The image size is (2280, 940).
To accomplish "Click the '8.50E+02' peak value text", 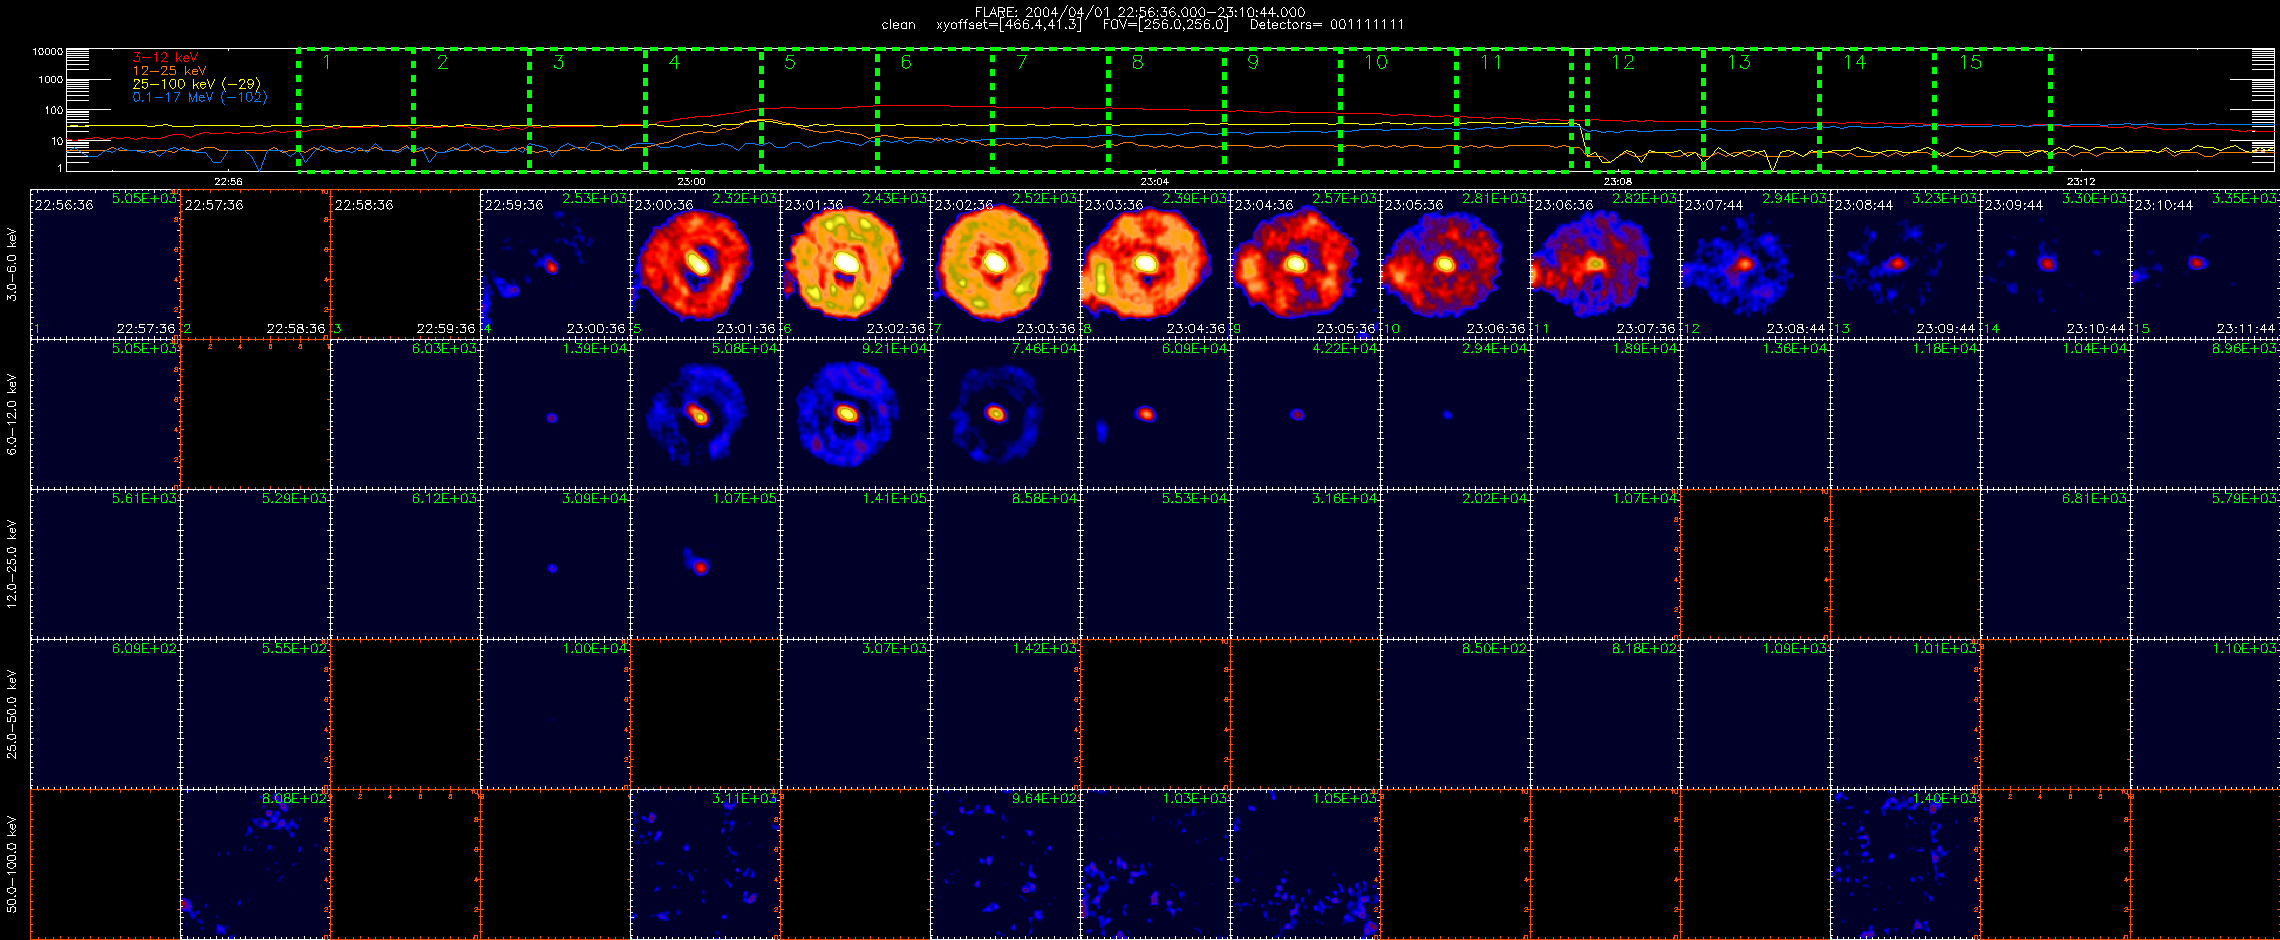I will (1494, 648).
